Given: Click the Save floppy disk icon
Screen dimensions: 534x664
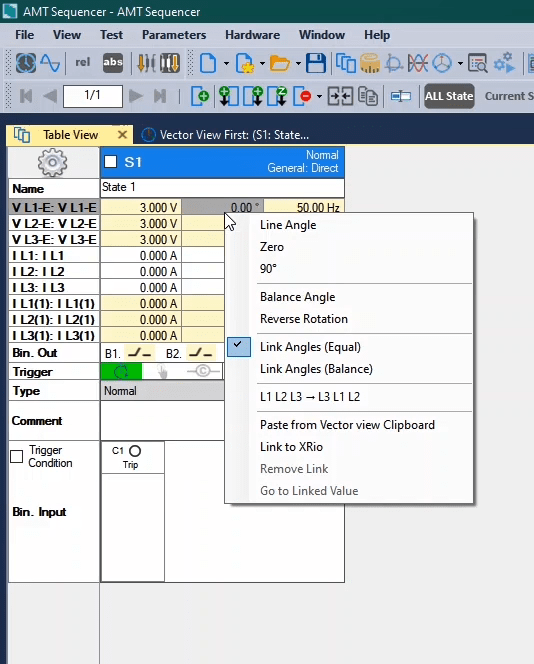Looking at the screenshot, I should point(315,64).
